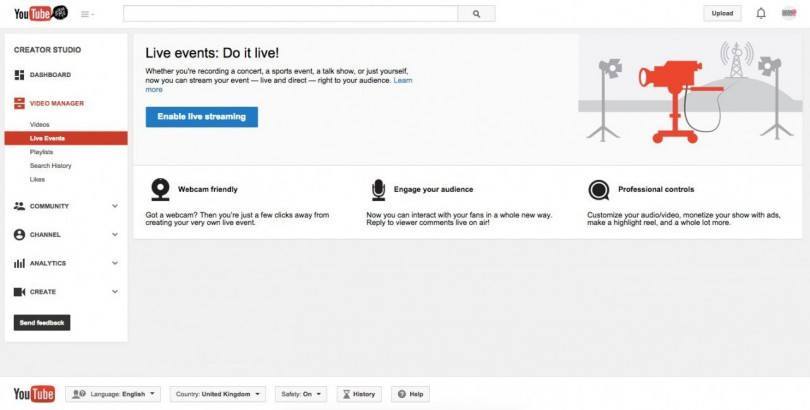Click the footer YouTube logo
The width and height of the screenshot is (810, 410).
[34, 394]
